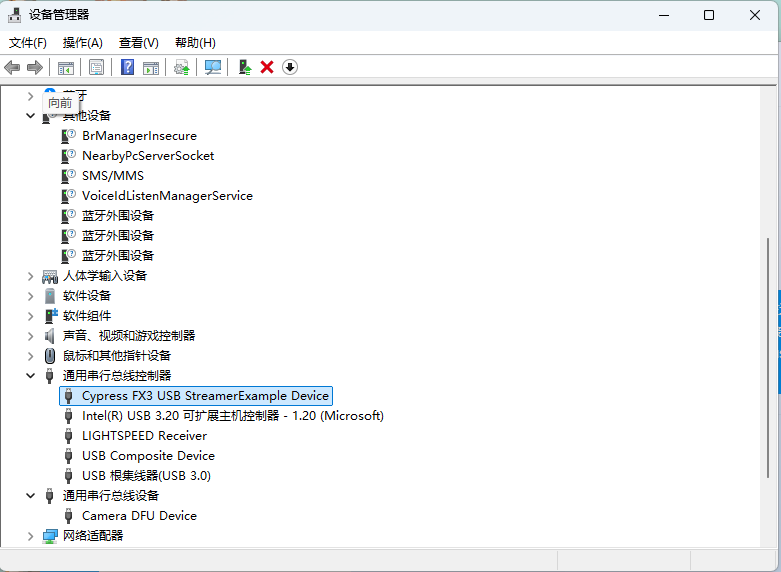Select Camera DFU Device entry
This screenshot has width=781, height=572.
tap(139, 516)
